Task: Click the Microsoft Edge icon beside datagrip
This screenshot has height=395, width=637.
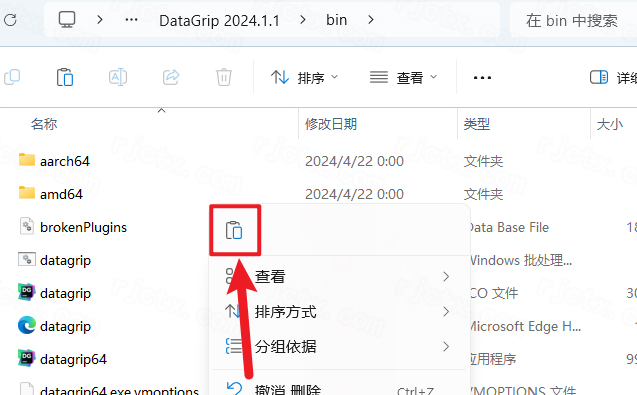Action: (27, 325)
